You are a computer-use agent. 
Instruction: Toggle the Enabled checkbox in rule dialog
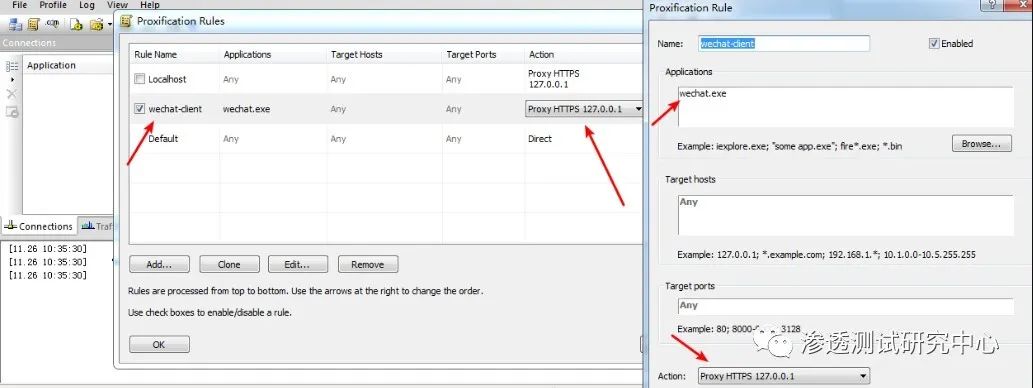934,43
